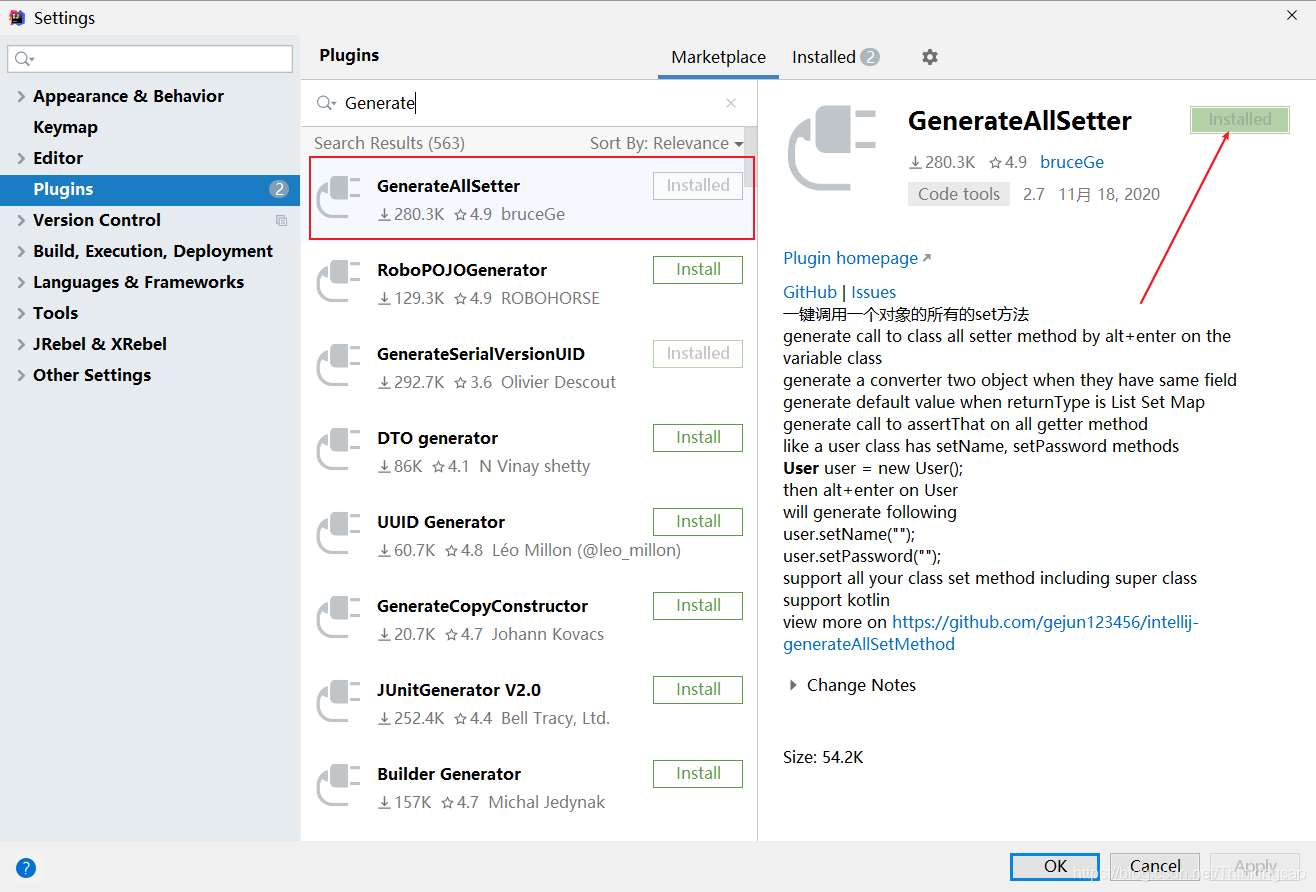Install the JUnitGenerator V2.0 plugin
This screenshot has width=1316, height=892.
tap(698, 690)
